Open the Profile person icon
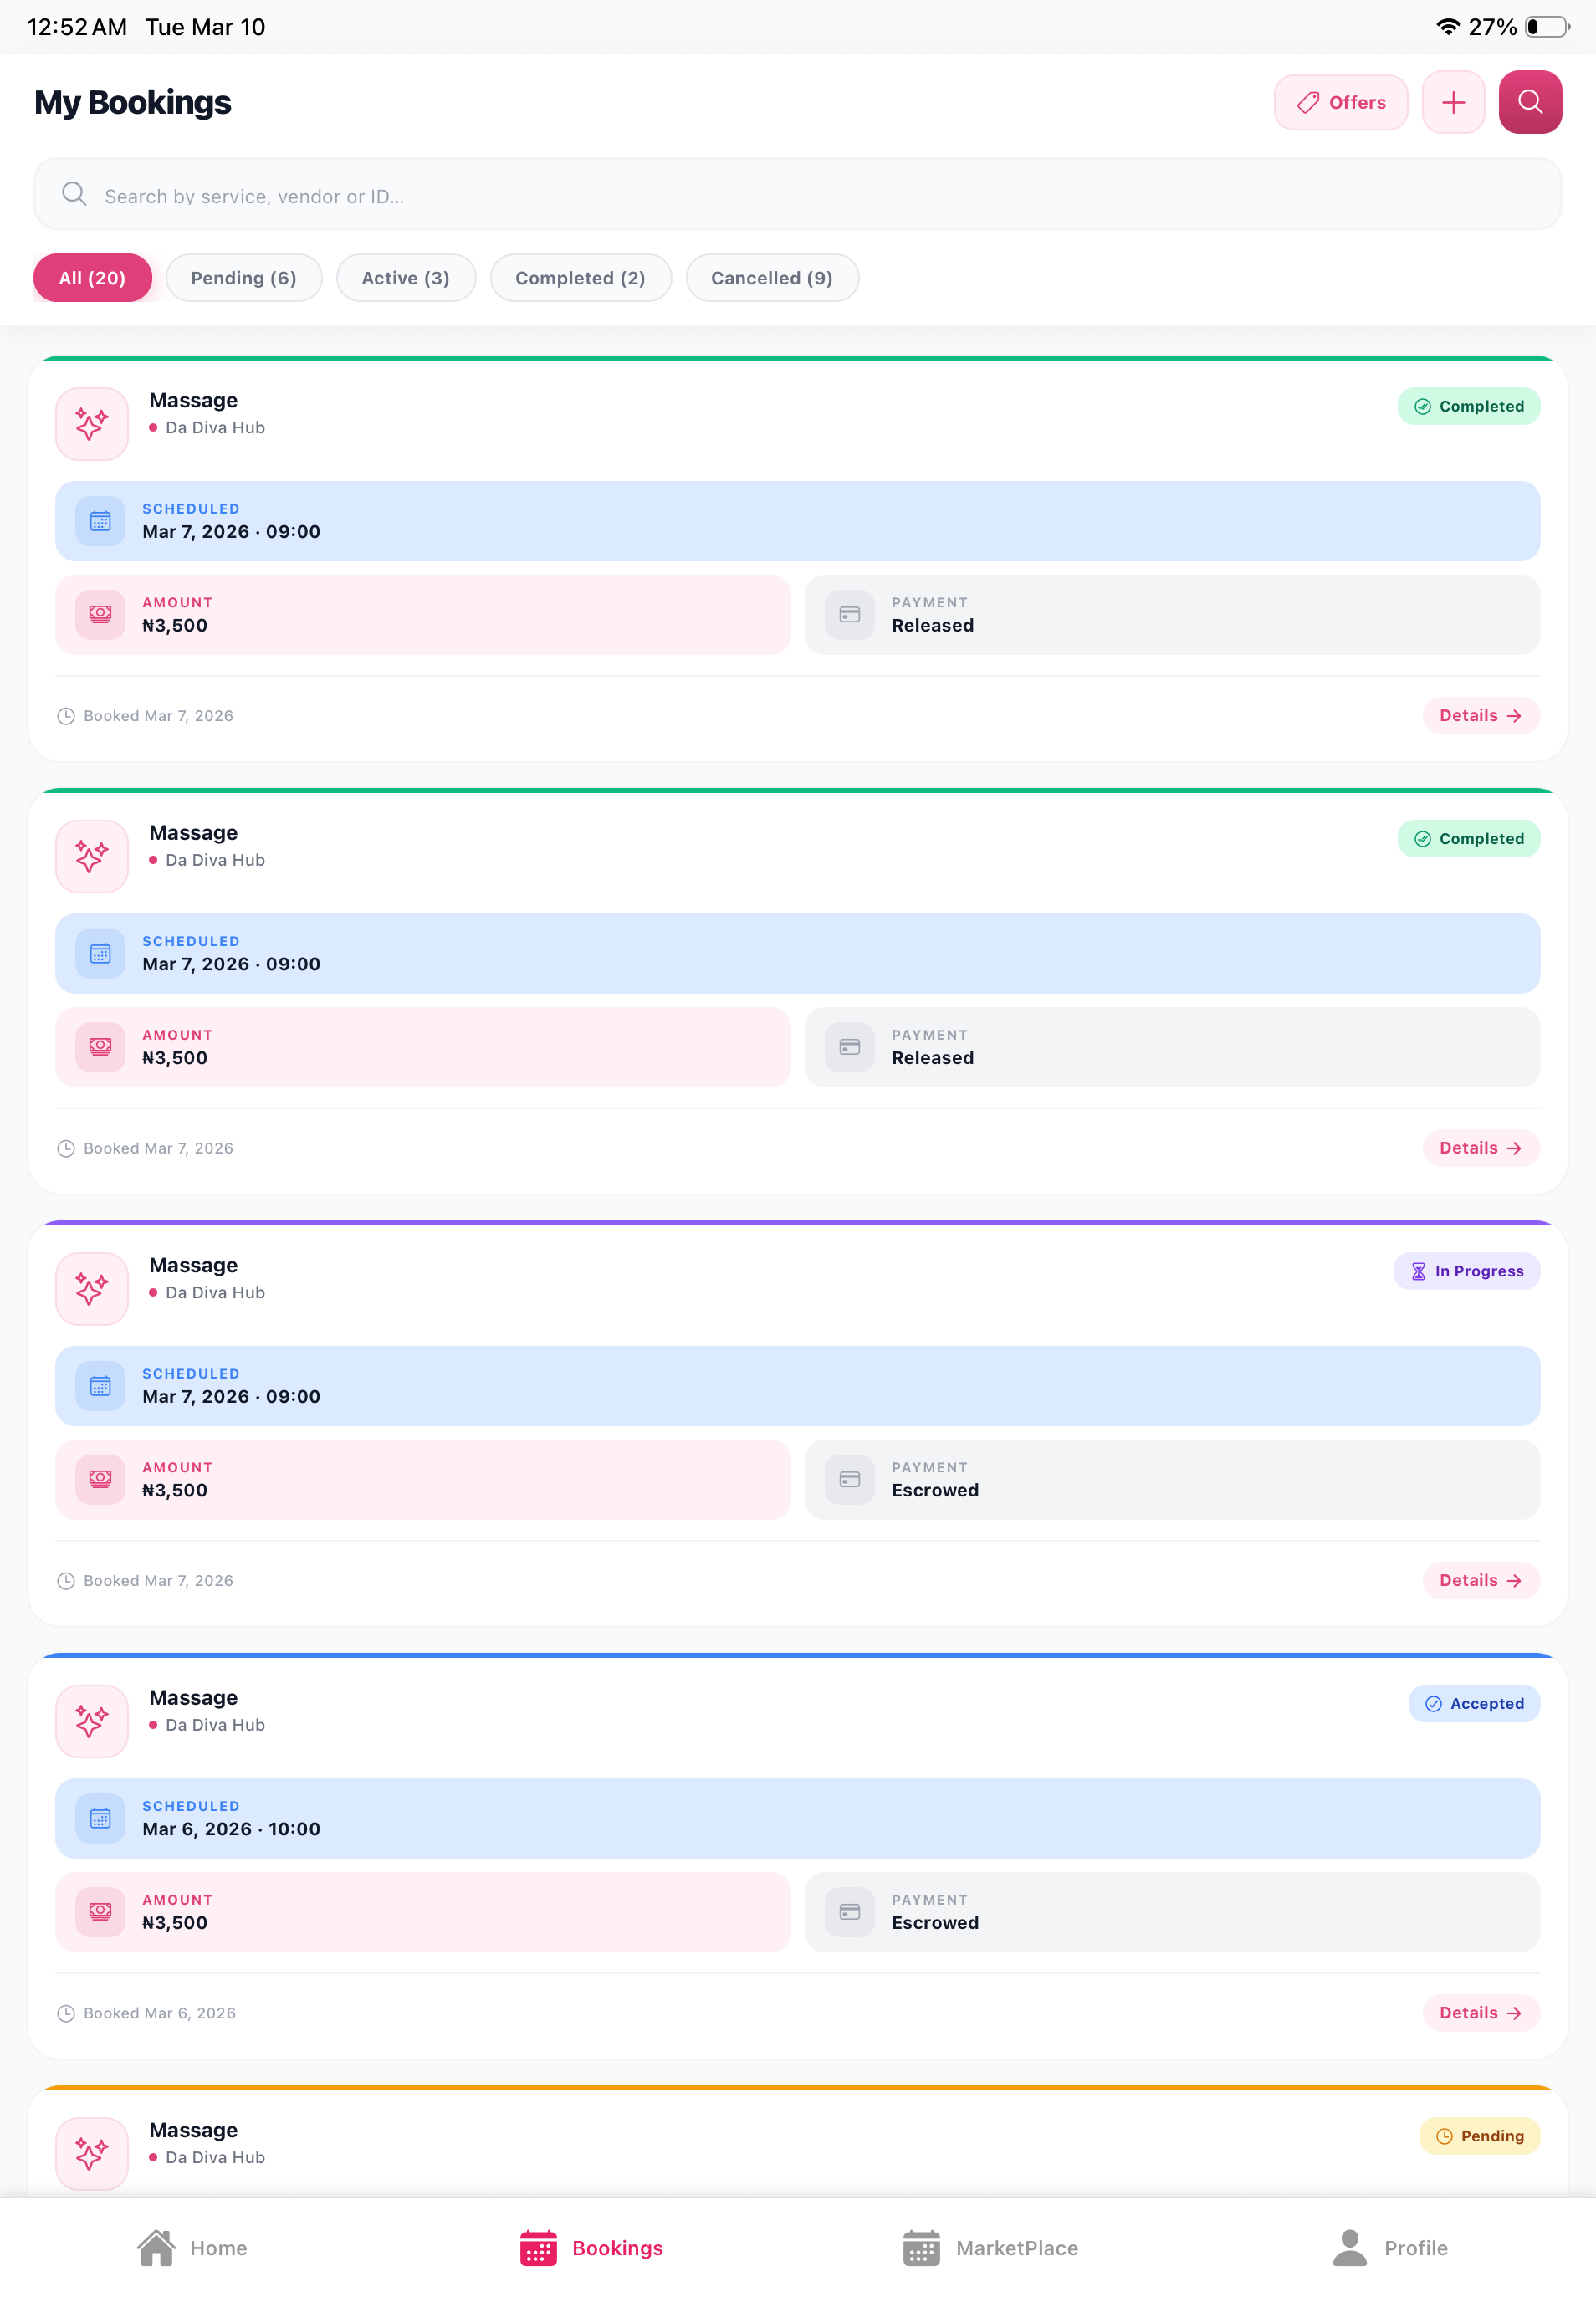 (1349, 2247)
